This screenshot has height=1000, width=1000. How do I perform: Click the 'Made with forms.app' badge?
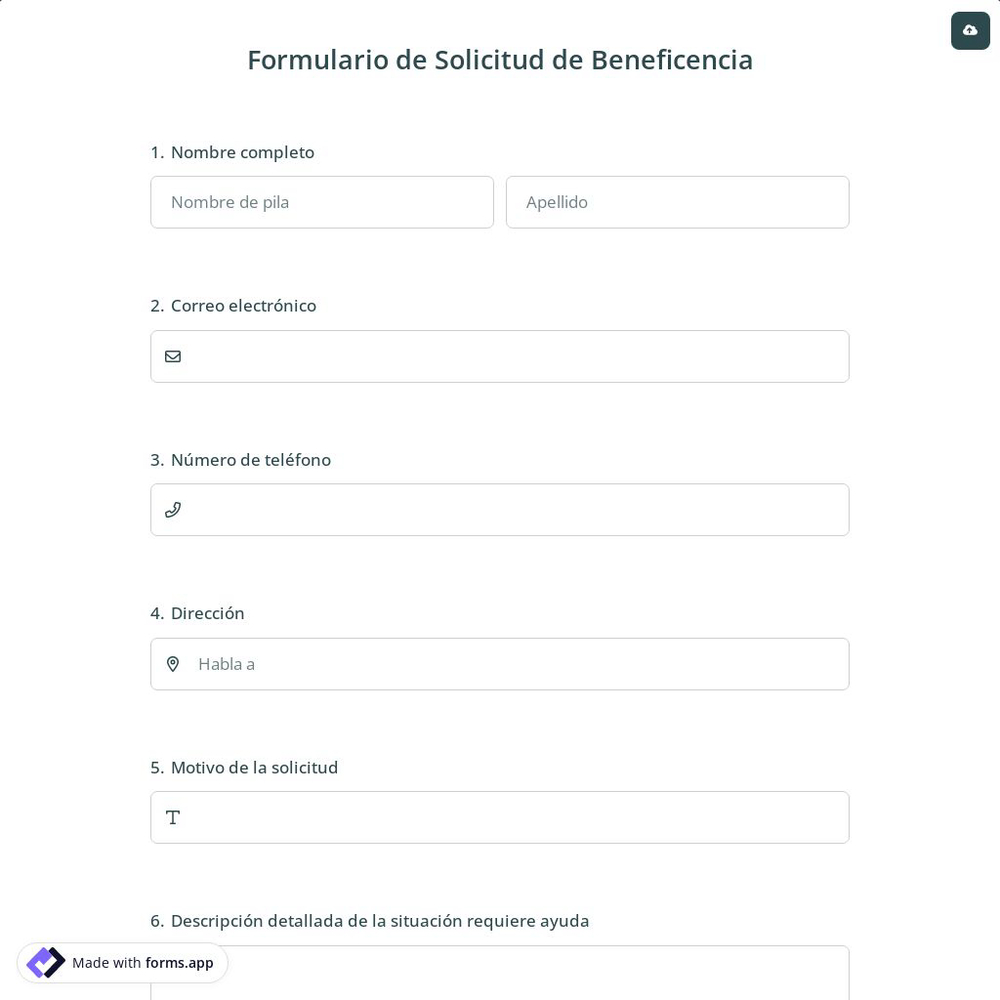[122, 962]
